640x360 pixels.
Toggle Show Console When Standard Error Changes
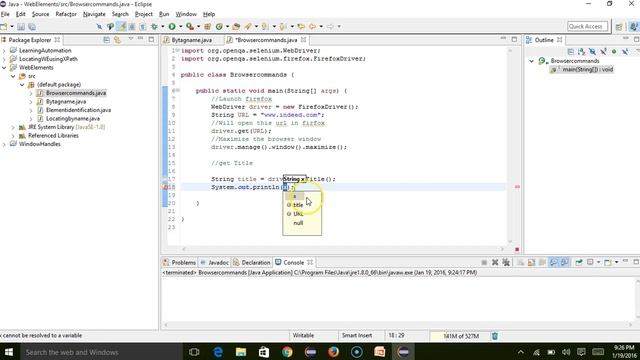[x=564, y=262]
